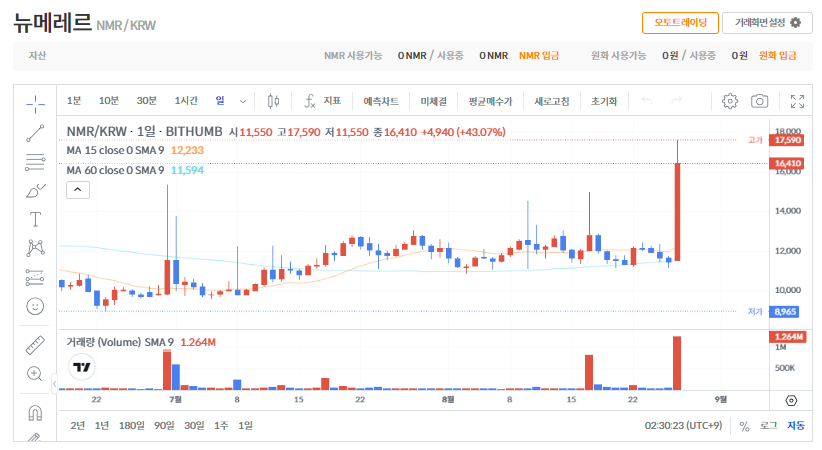Toggle 자동 auto scale
Image resolution: width=822 pixels, height=450 pixels.
[796, 425]
